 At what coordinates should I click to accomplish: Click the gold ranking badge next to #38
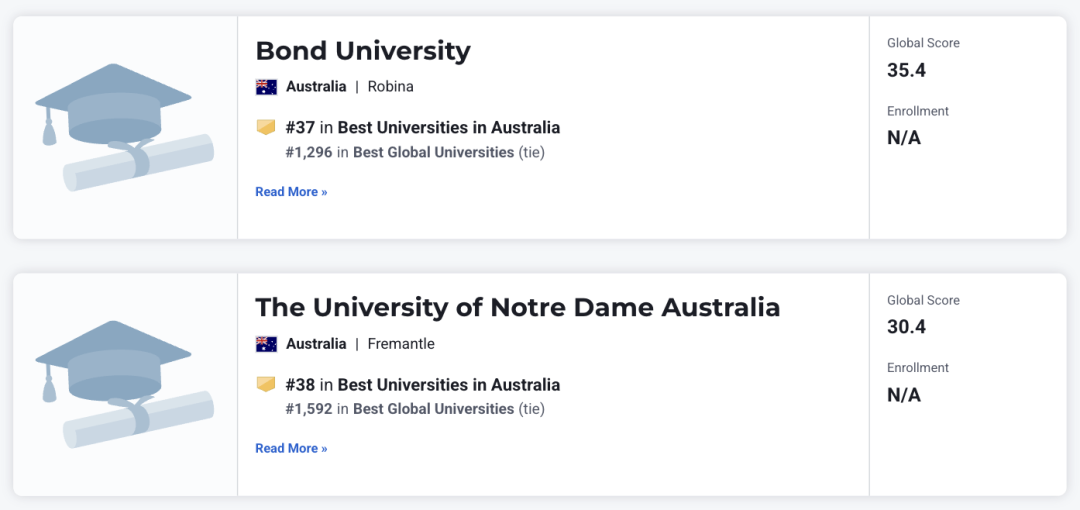(266, 385)
